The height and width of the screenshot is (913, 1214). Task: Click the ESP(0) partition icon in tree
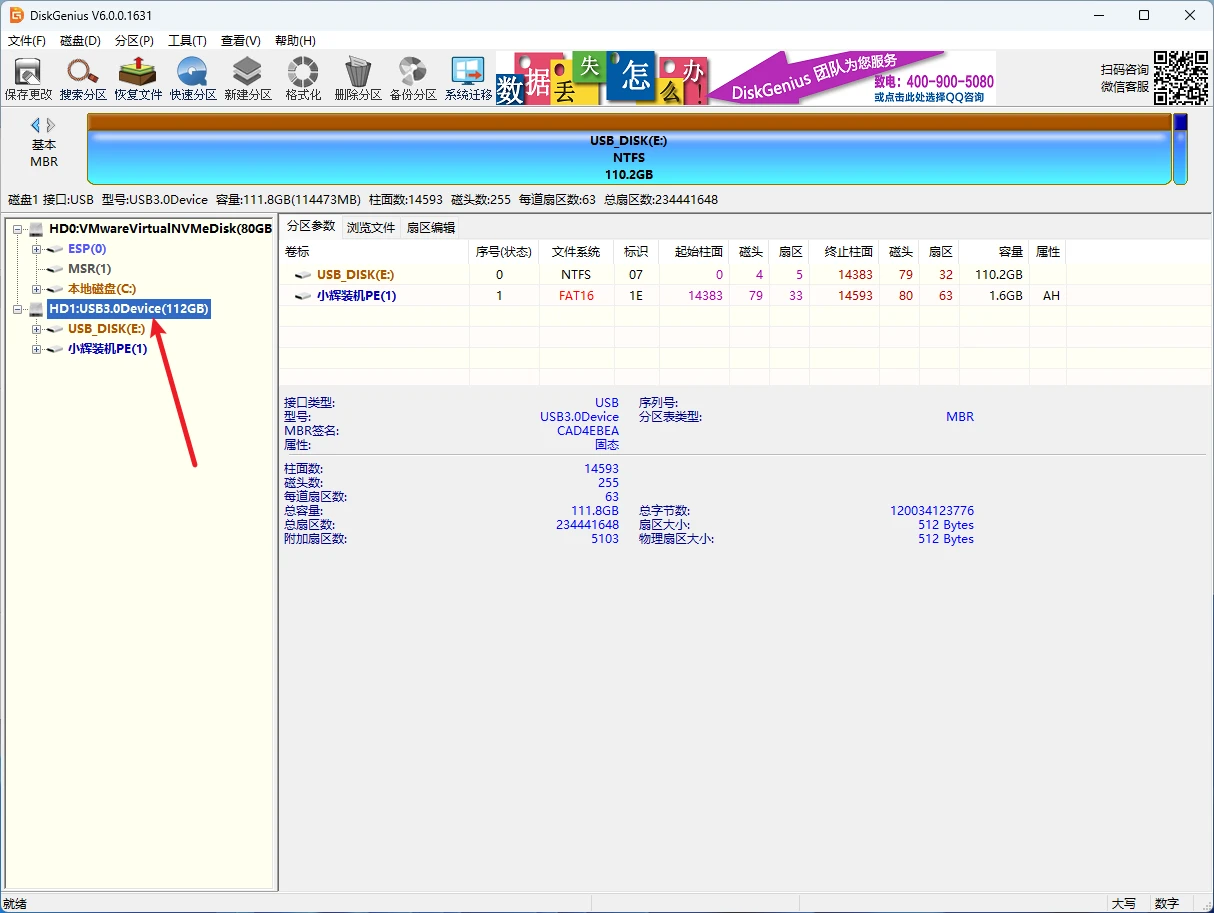[55, 249]
